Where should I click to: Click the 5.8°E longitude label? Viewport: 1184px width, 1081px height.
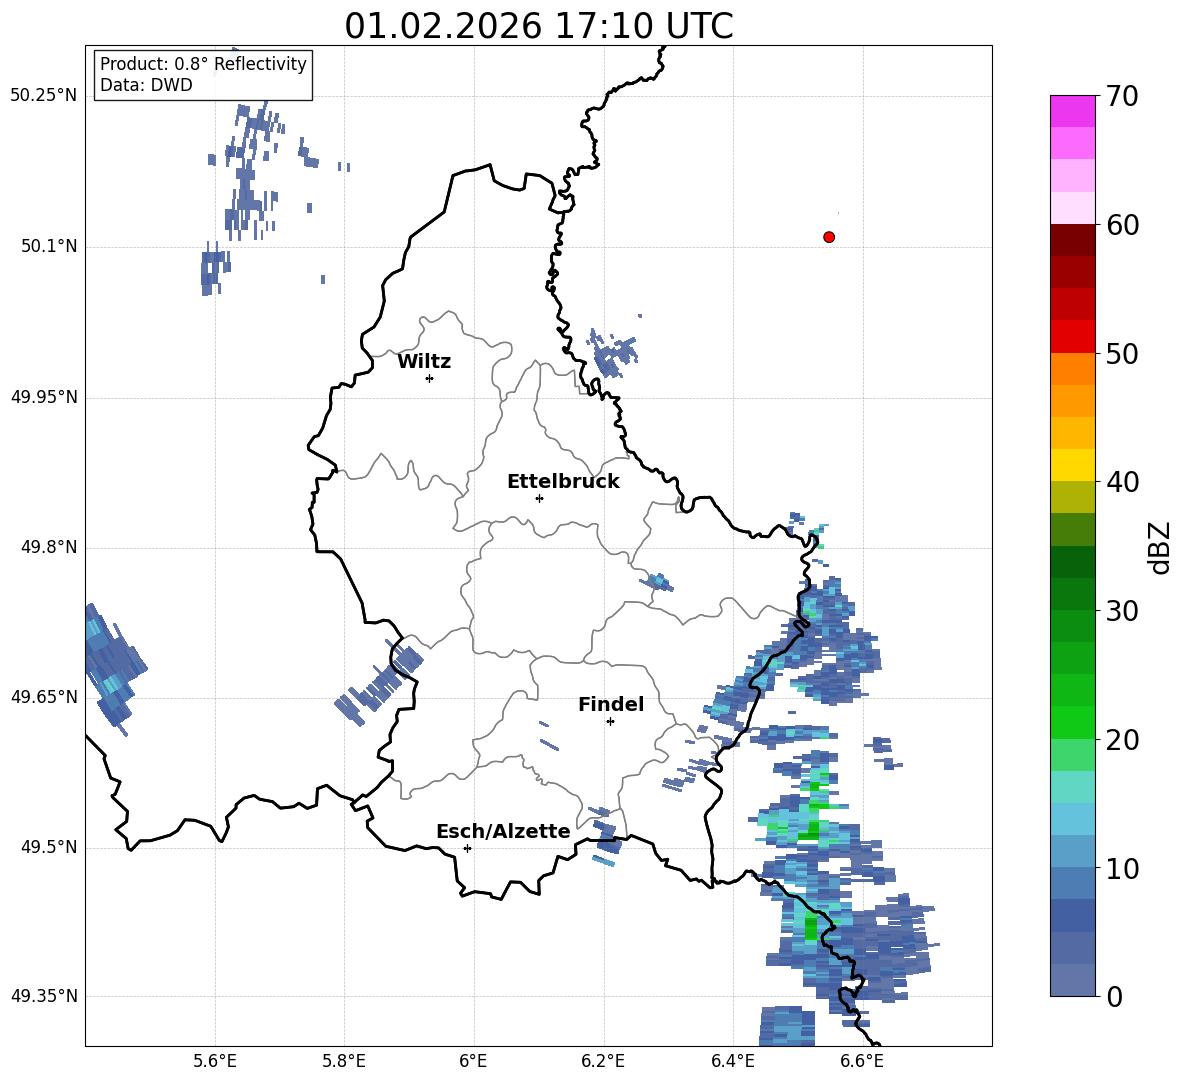[x=344, y=1062]
